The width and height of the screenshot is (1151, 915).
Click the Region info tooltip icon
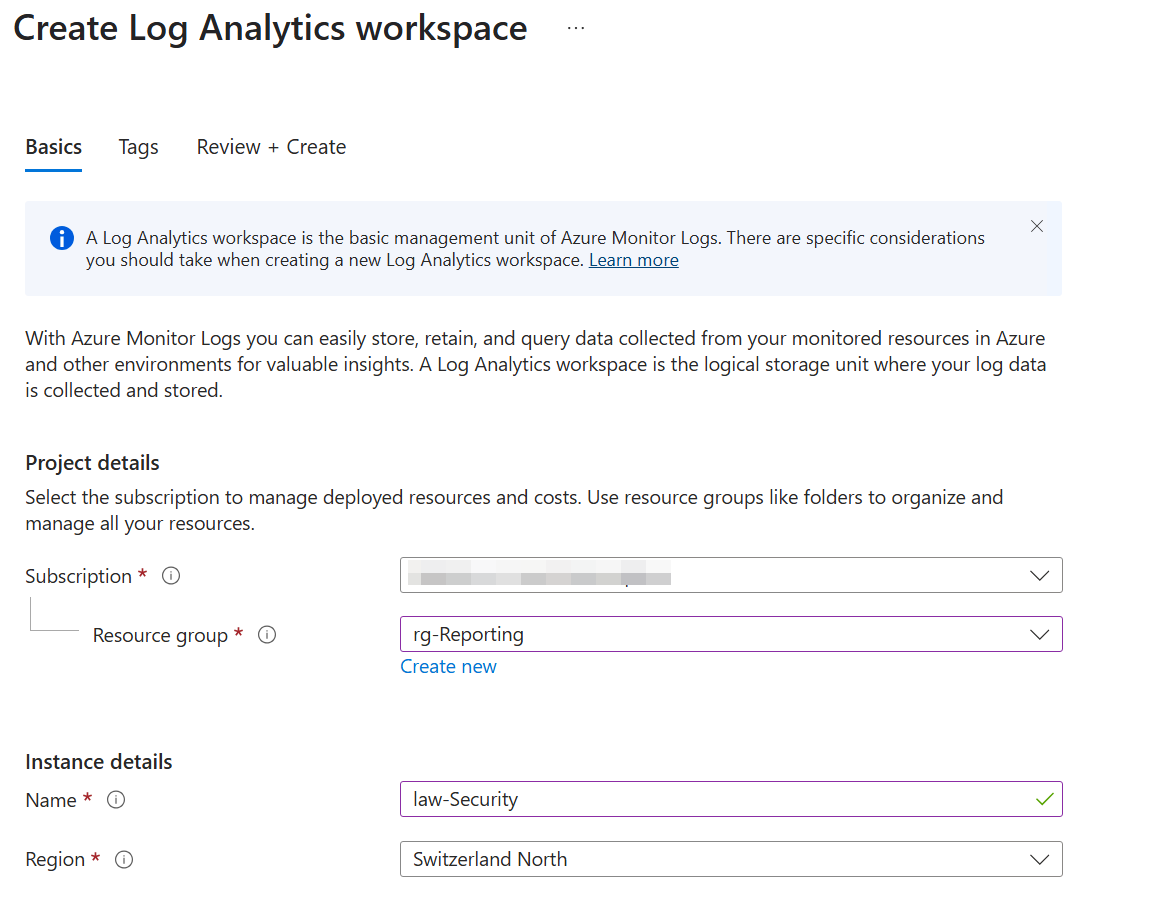(x=124, y=859)
